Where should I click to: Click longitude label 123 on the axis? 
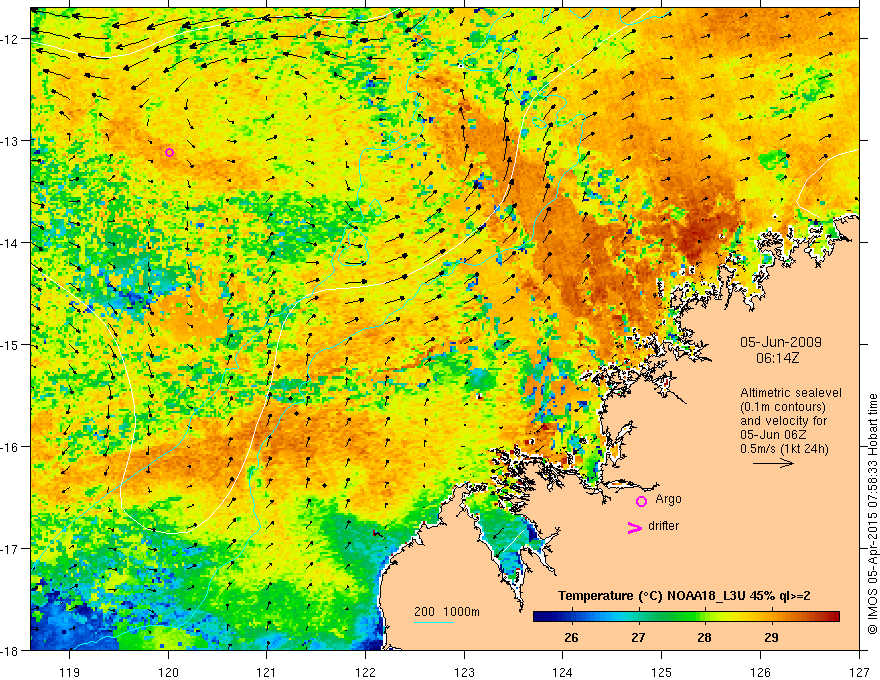(x=464, y=671)
